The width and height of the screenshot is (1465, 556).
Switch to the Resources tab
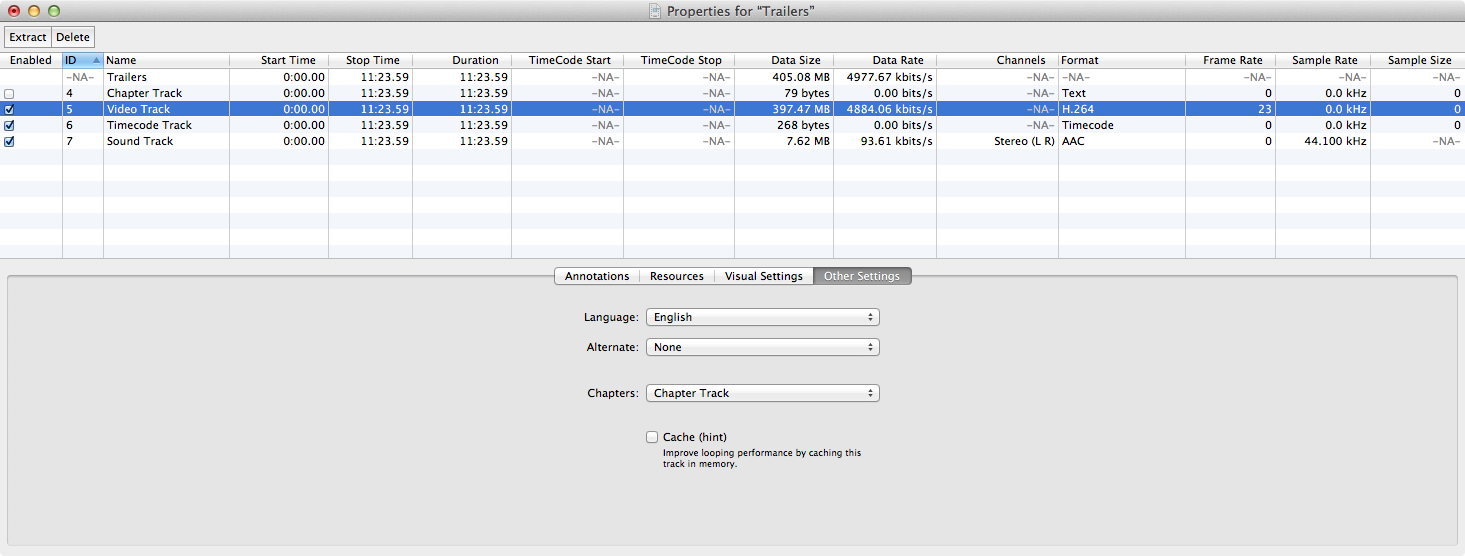pyautogui.click(x=677, y=276)
